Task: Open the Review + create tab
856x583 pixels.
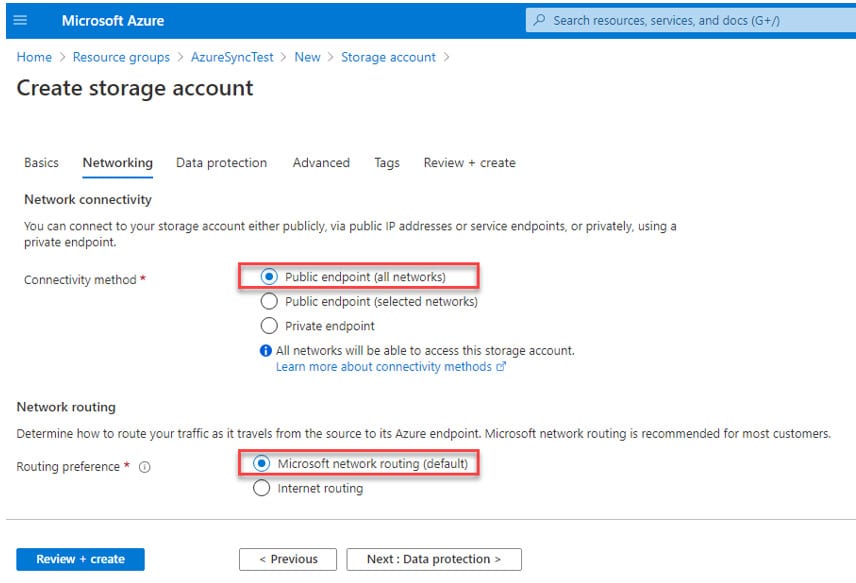Action: (469, 163)
